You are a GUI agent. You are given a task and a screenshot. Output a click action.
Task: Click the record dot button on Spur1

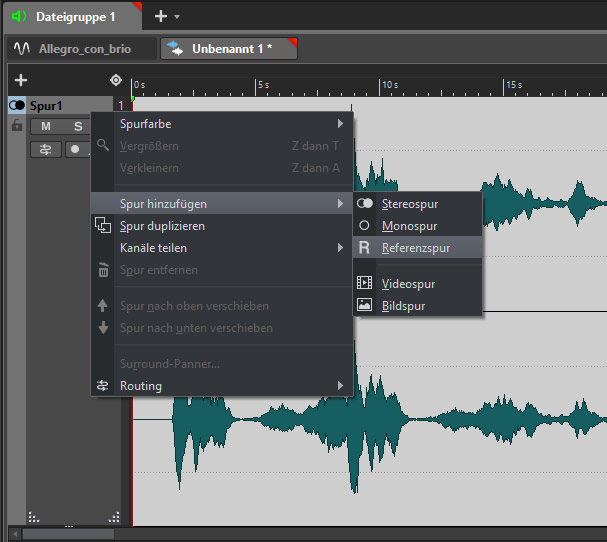tap(76, 149)
